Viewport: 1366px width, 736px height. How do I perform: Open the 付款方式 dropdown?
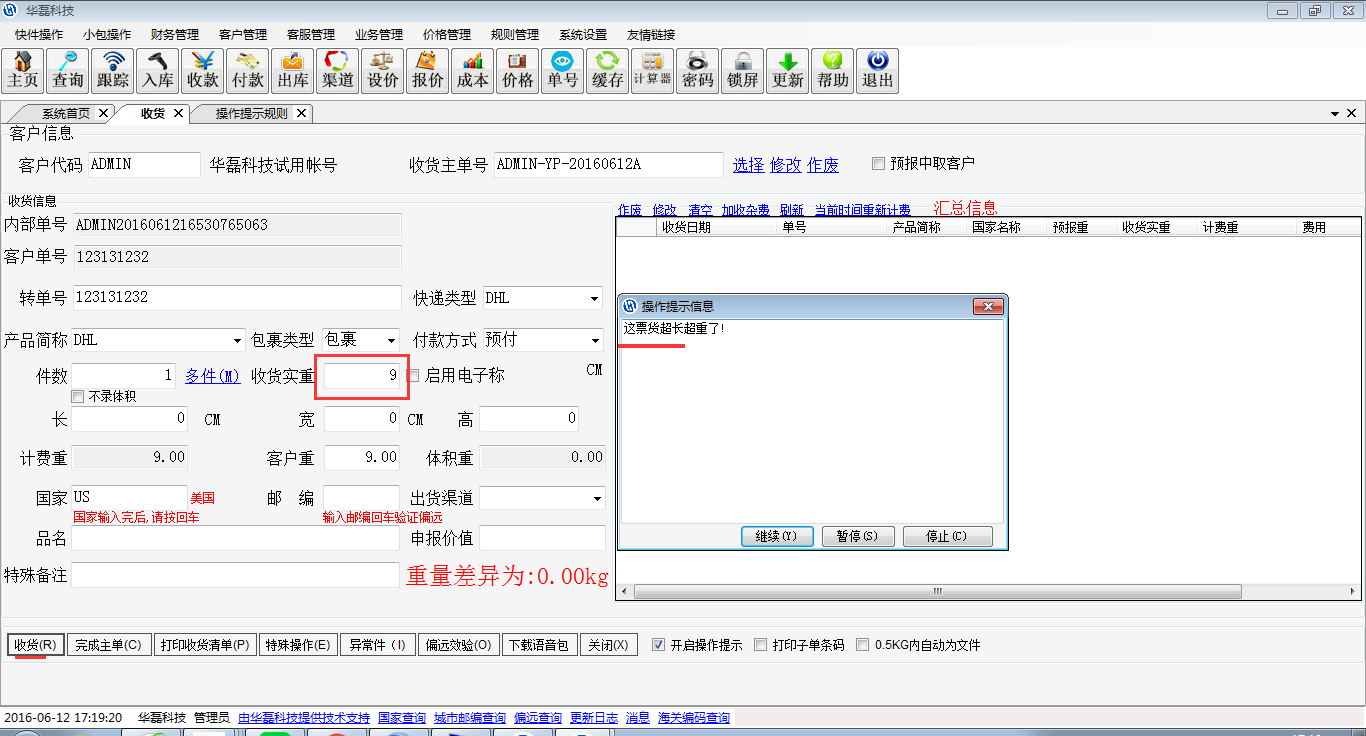pos(594,341)
